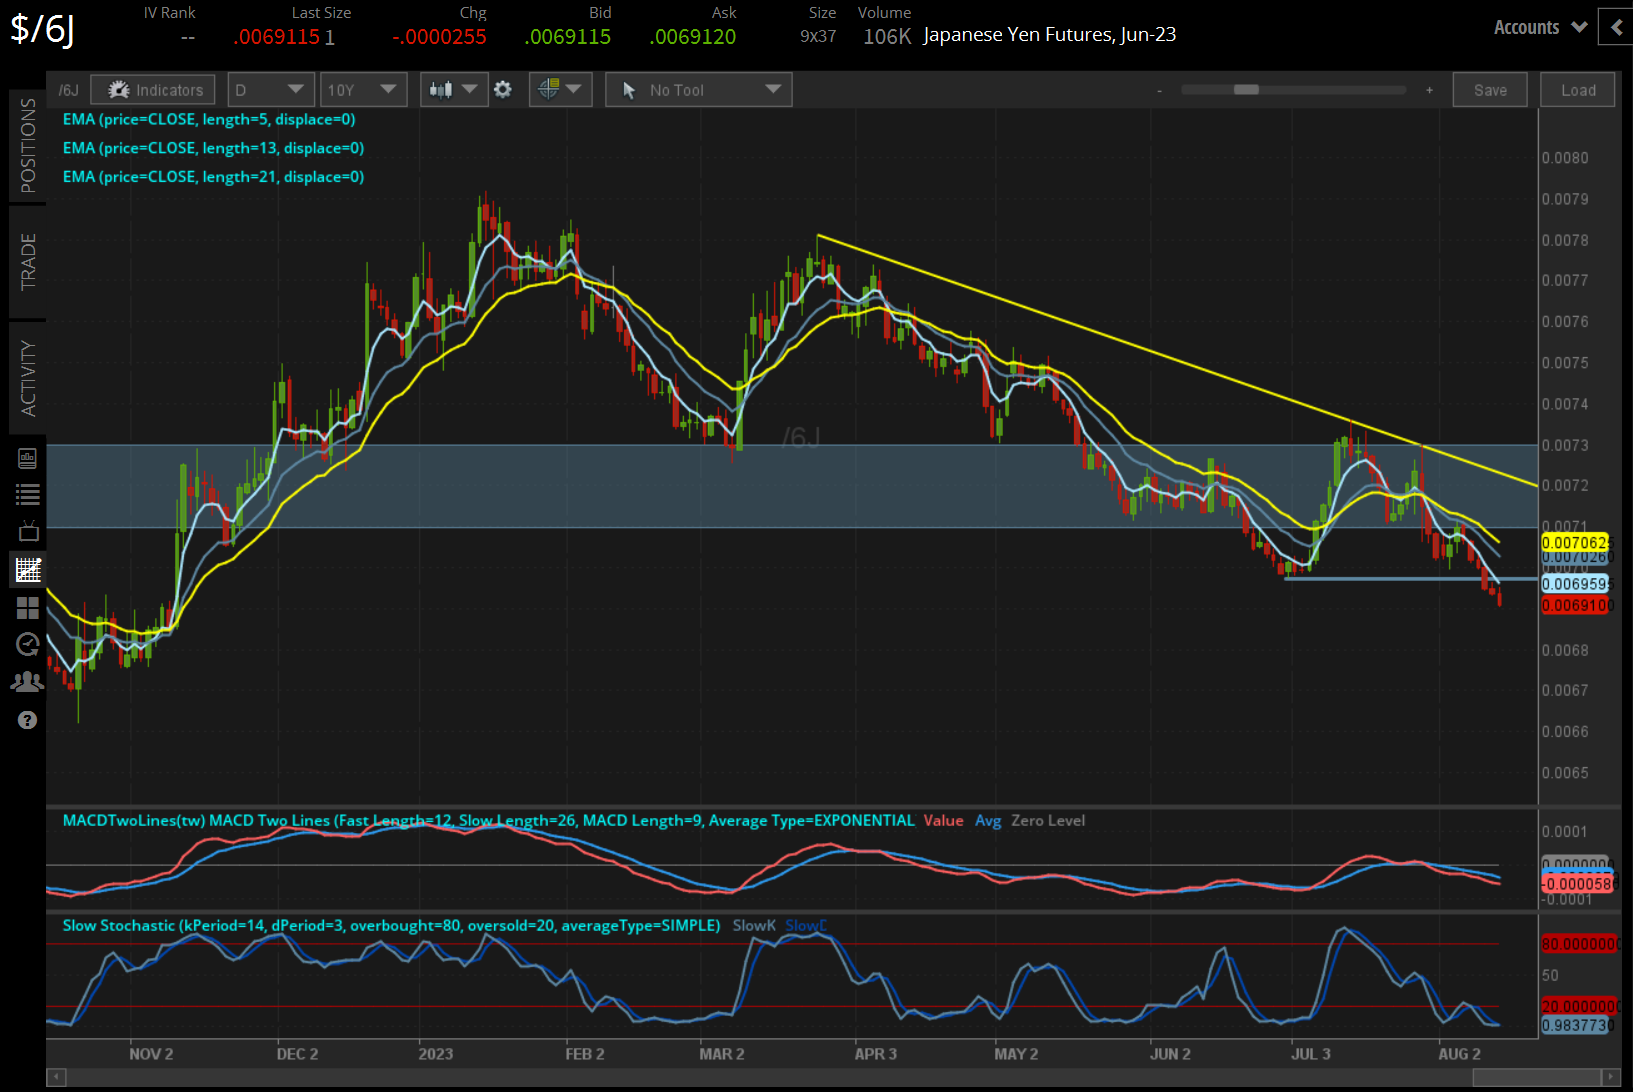
Task: Toggle the SlowK line in Slow Stochastic
Action: pos(754,925)
